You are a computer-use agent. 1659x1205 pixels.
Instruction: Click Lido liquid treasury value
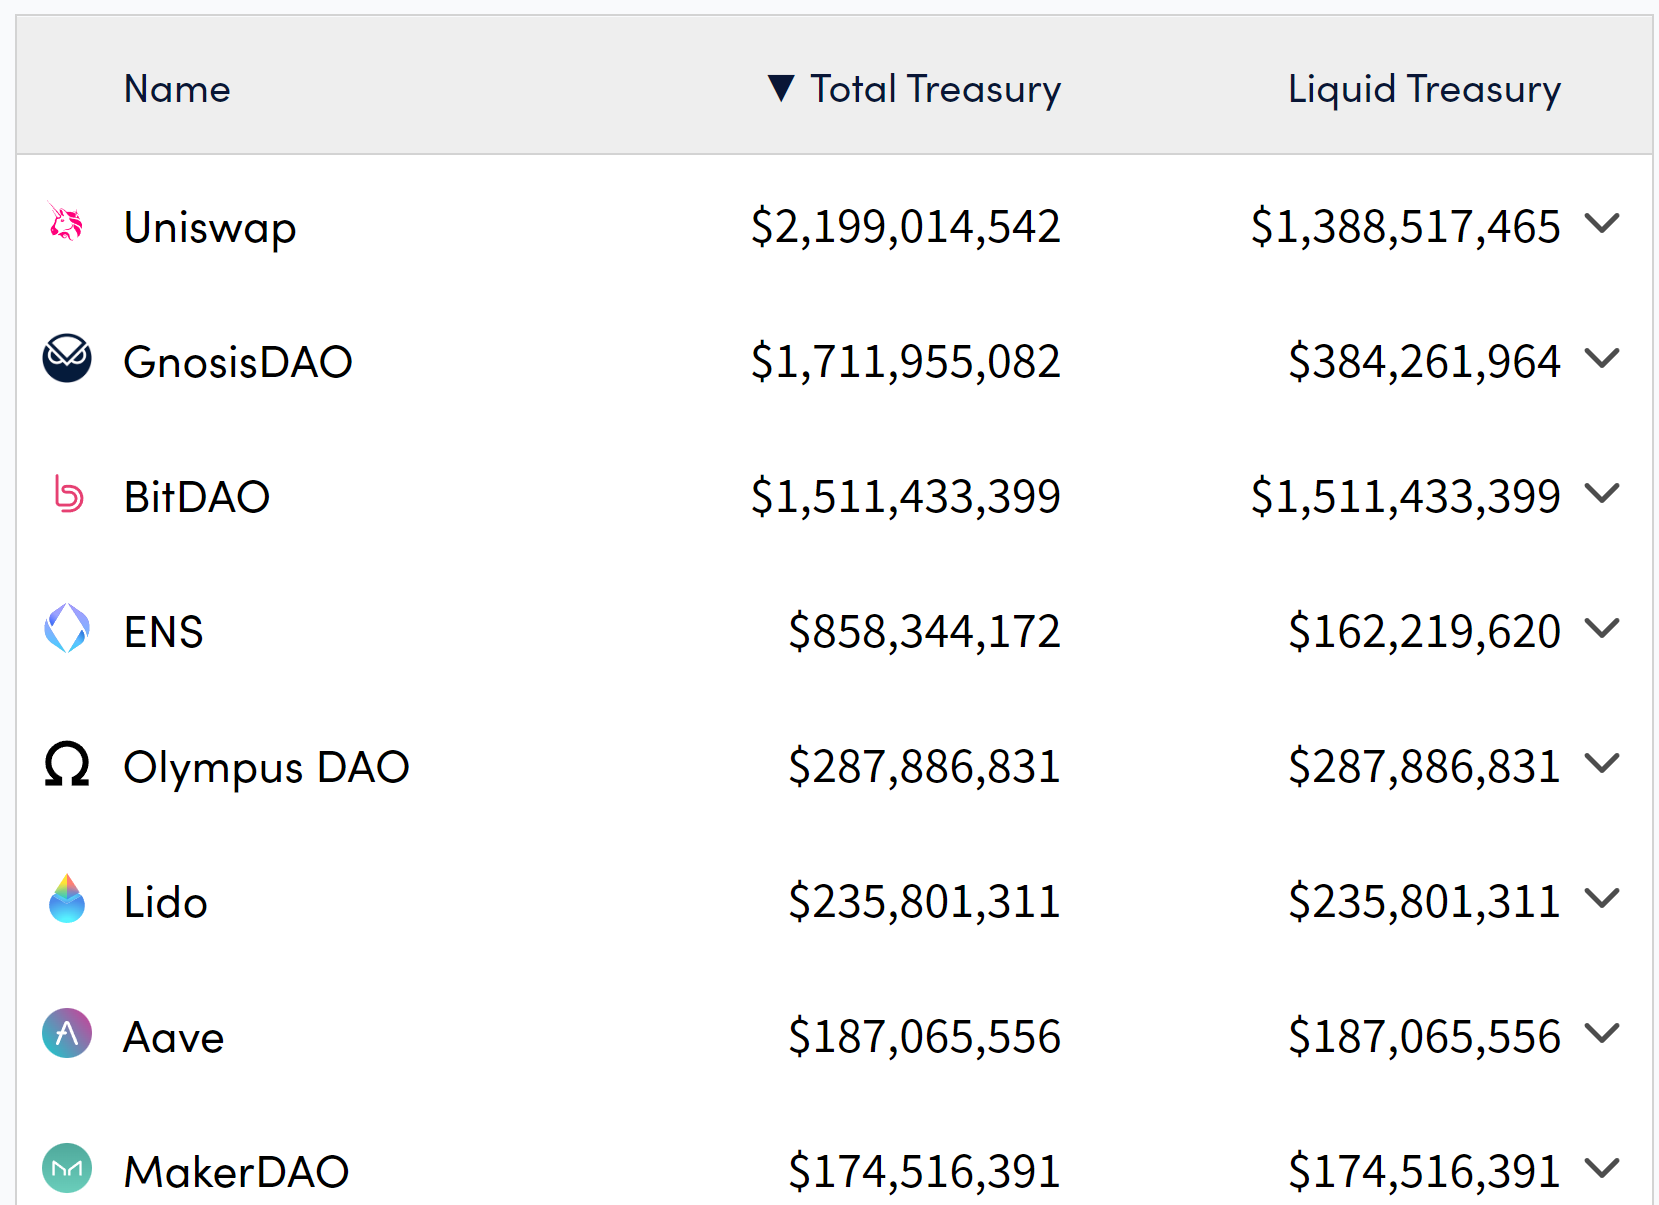pos(1424,902)
